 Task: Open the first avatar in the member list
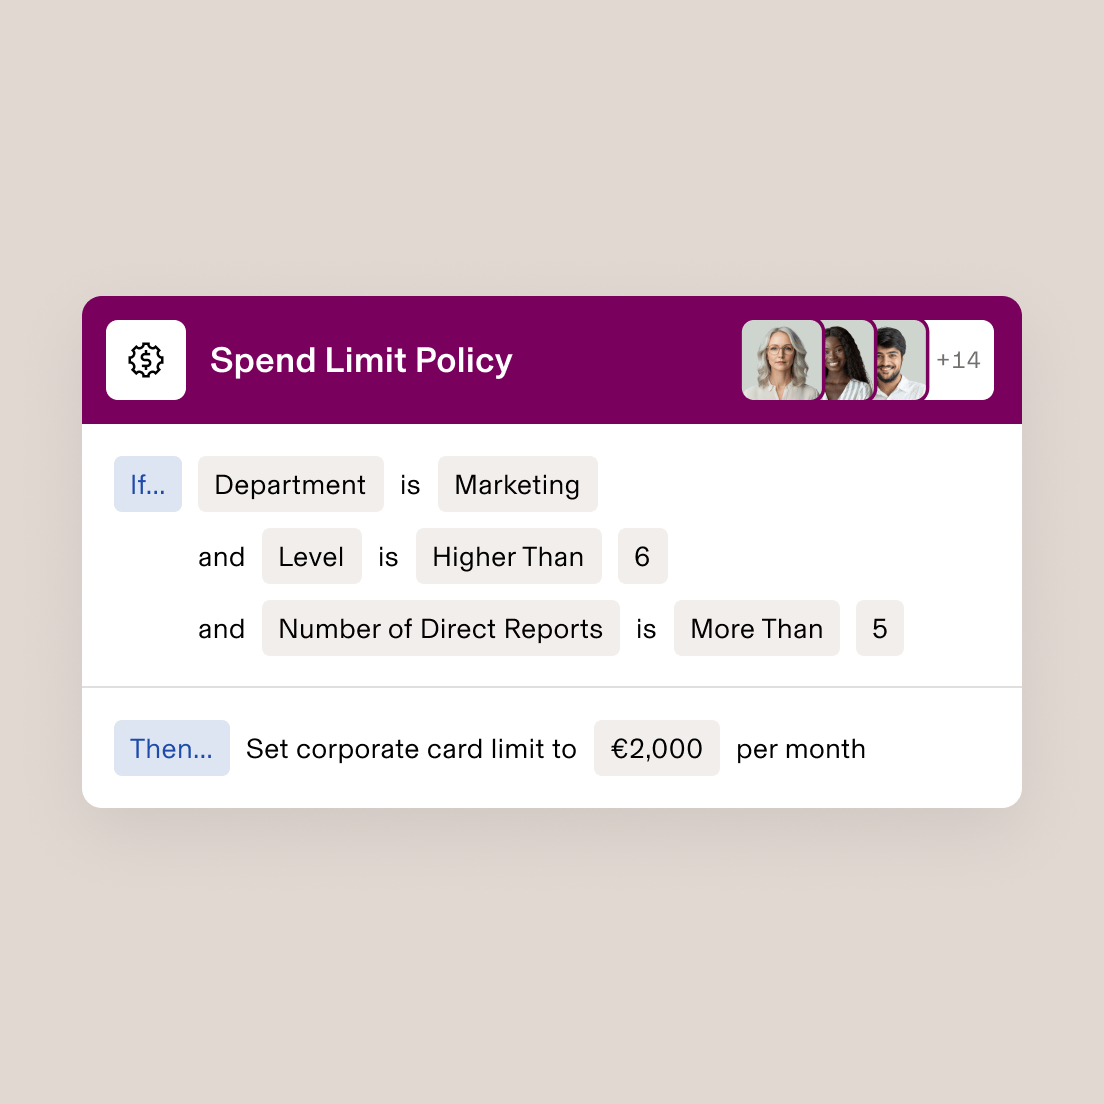pyautogui.click(x=781, y=360)
